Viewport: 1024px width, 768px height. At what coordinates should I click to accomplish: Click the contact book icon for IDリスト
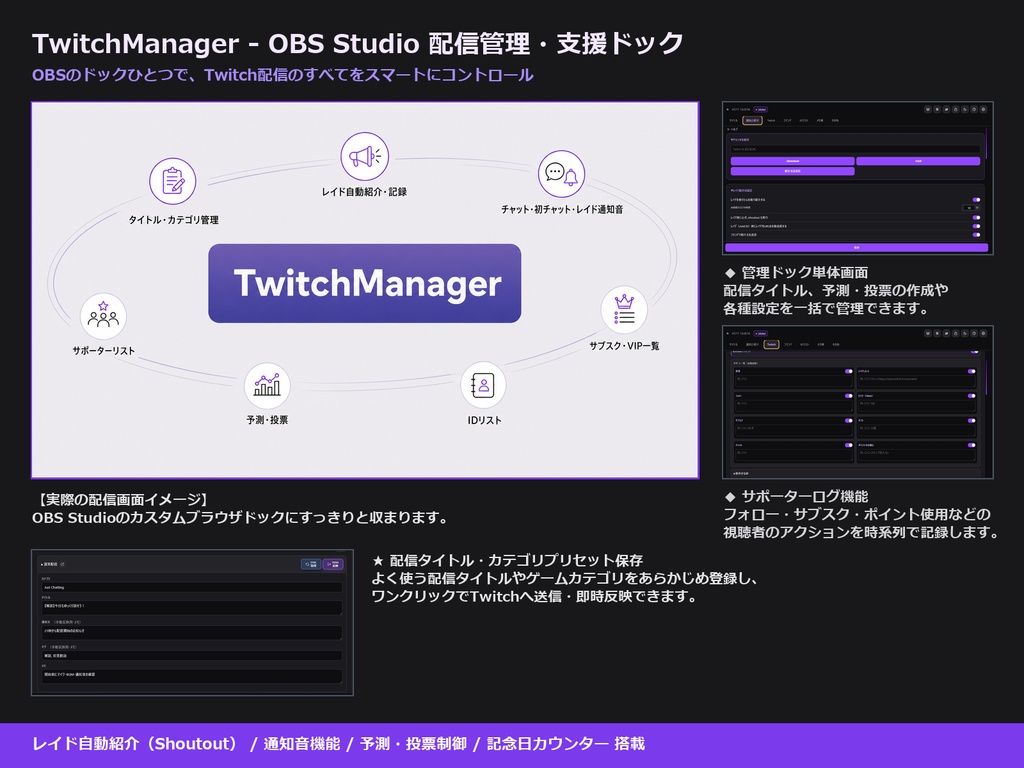483,385
